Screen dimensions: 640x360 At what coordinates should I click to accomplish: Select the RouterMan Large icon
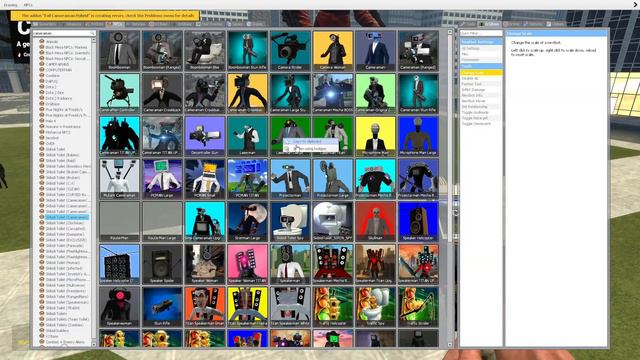(162, 221)
